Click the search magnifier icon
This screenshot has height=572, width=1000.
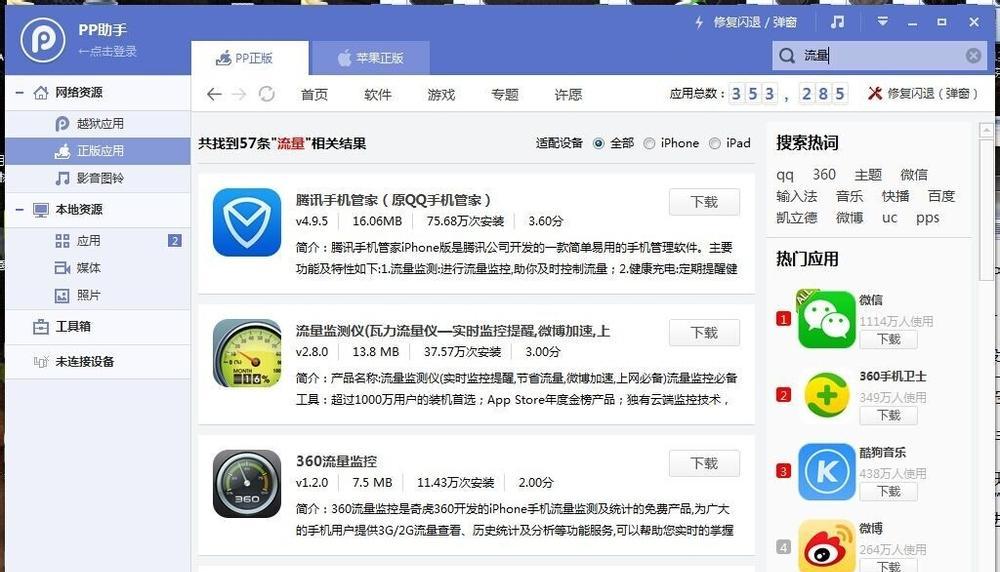click(x=787, y=56)
